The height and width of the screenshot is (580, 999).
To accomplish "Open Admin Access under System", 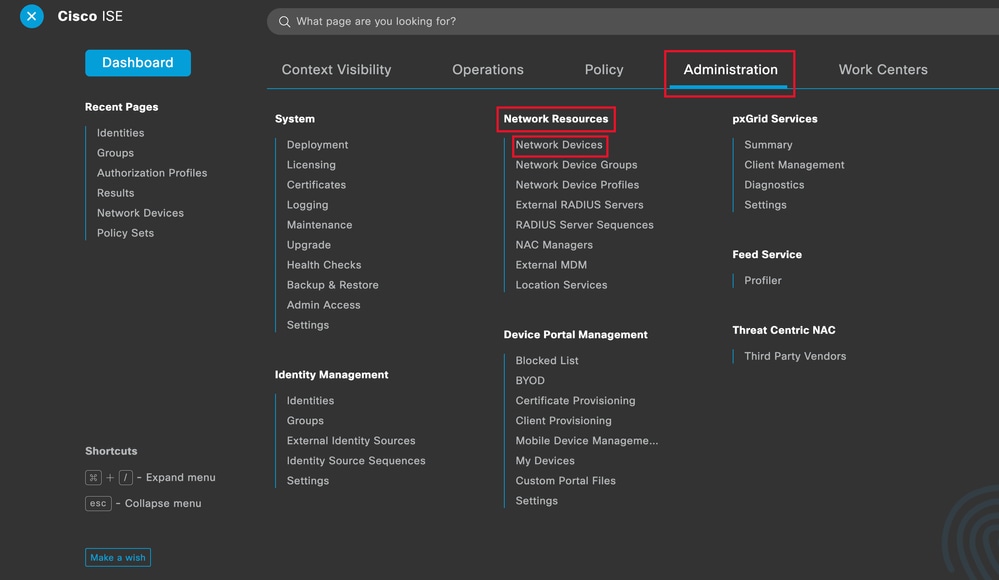I will pyautogui.click(x=324, y=305).
